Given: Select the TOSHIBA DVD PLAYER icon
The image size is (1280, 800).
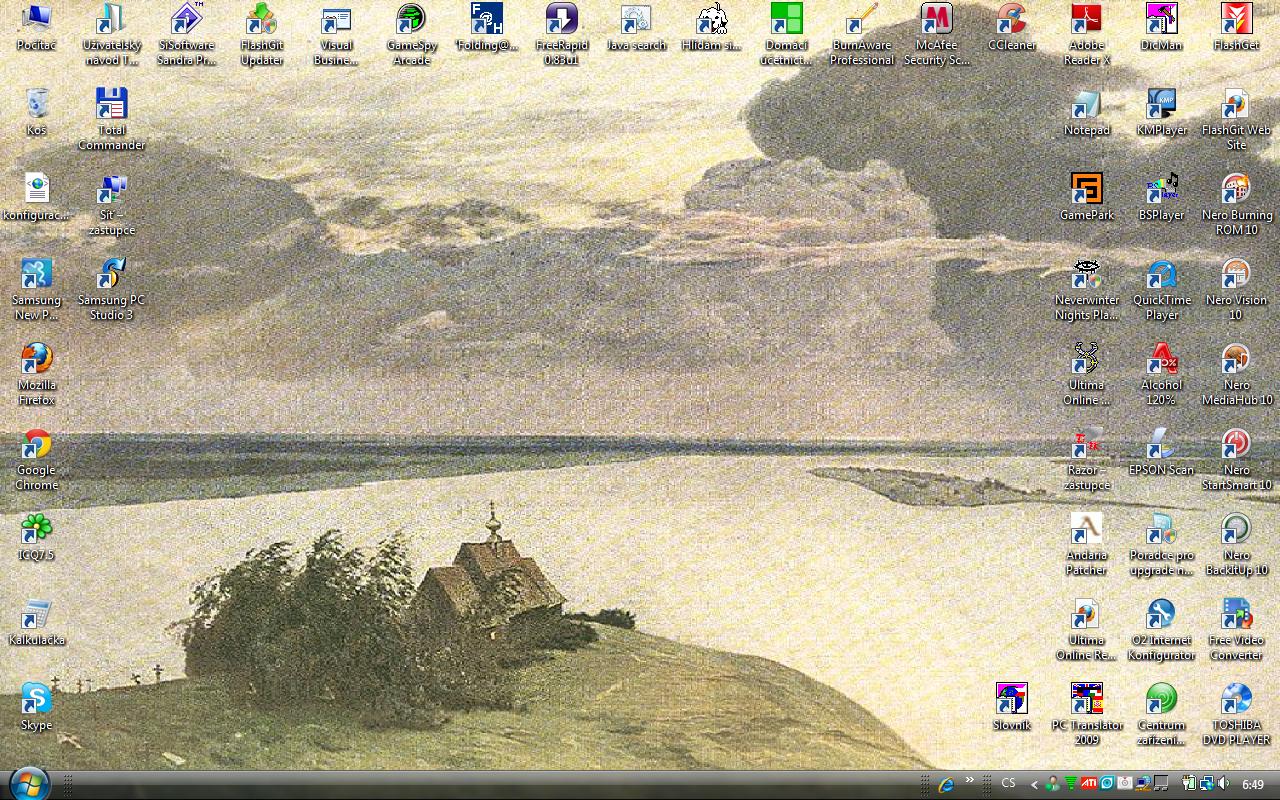Looking at the screenshot, I should pyautogui.click(x=1236, y=699).
